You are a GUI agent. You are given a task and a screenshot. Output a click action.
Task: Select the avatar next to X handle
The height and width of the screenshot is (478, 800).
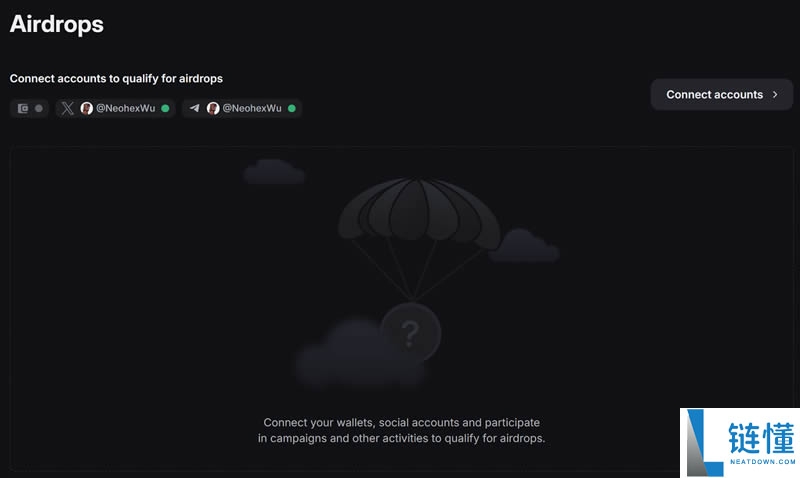(87, 108)
